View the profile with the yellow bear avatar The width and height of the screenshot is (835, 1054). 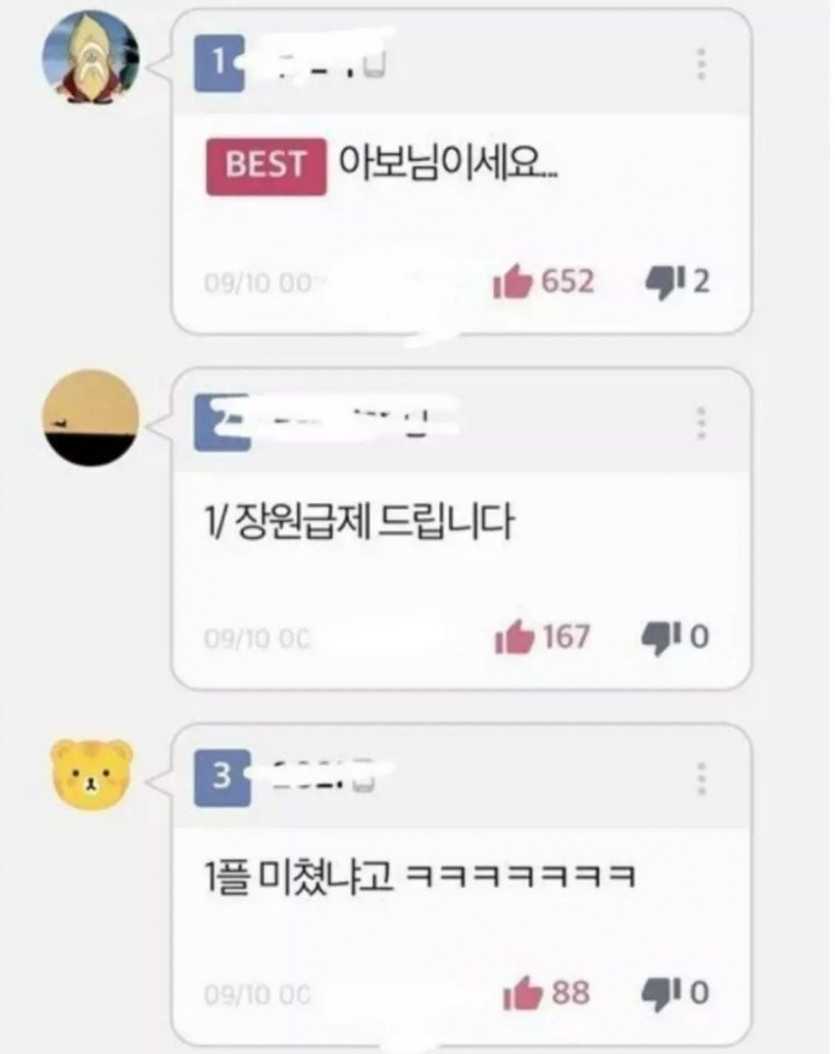[x=93, y=773]
